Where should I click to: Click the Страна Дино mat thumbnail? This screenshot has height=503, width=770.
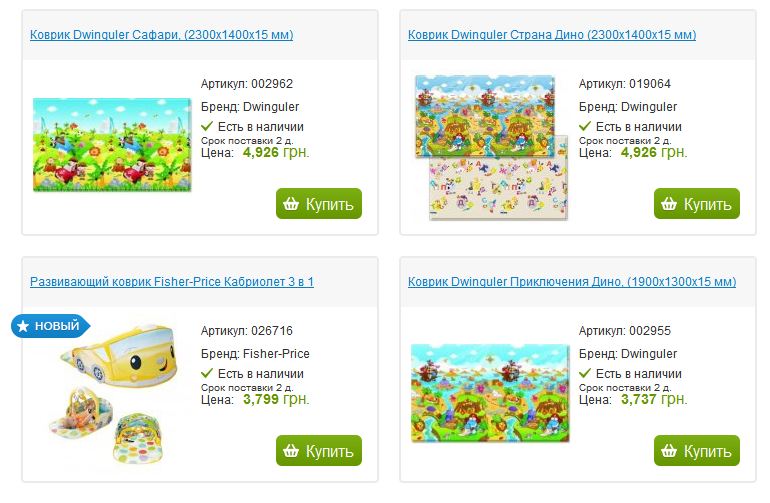(490, 146)
